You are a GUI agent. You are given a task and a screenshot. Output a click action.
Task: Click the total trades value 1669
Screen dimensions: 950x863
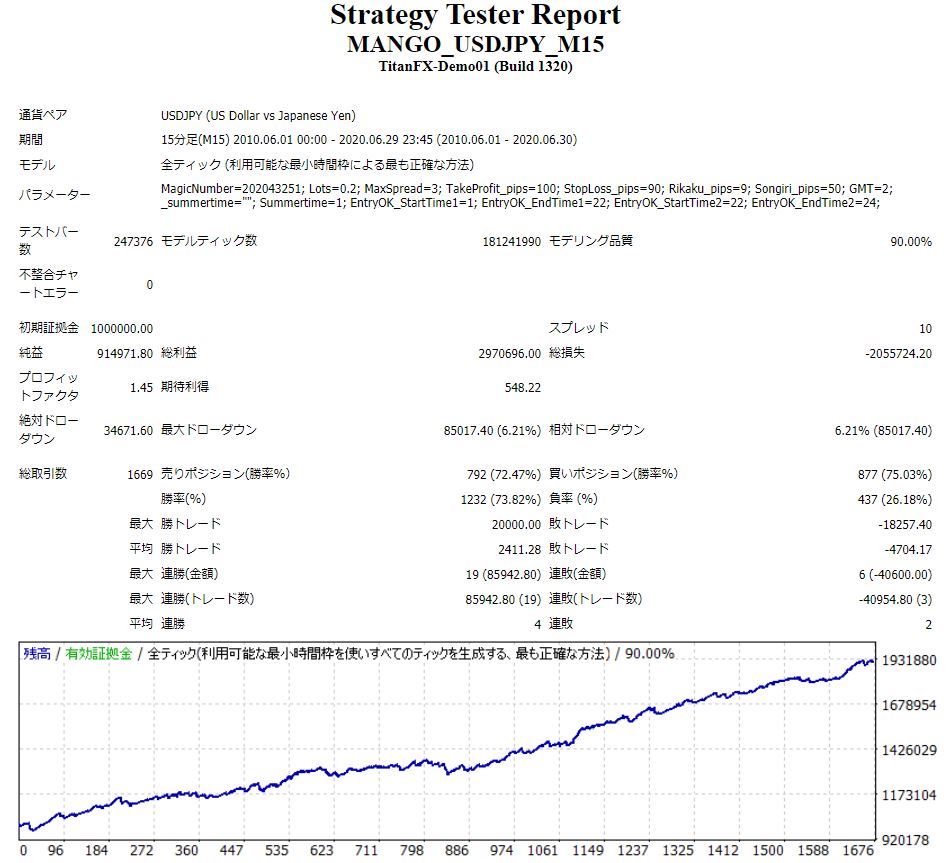point(140,475)
